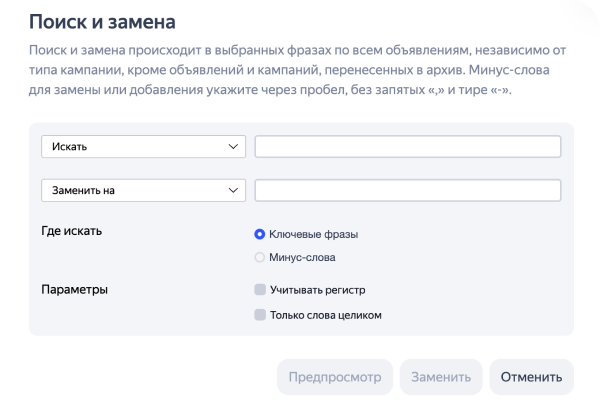Screen dimensions: 600x419
Task: Click the "Учитывать регистр" label text
Action: pyautogui.click(x=317, y=290)
